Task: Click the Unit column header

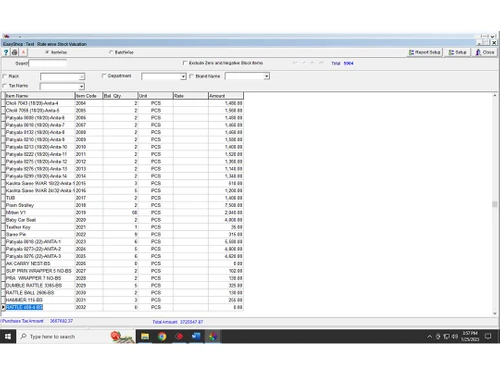Action: pyautogui.click(x=155, y=96)
